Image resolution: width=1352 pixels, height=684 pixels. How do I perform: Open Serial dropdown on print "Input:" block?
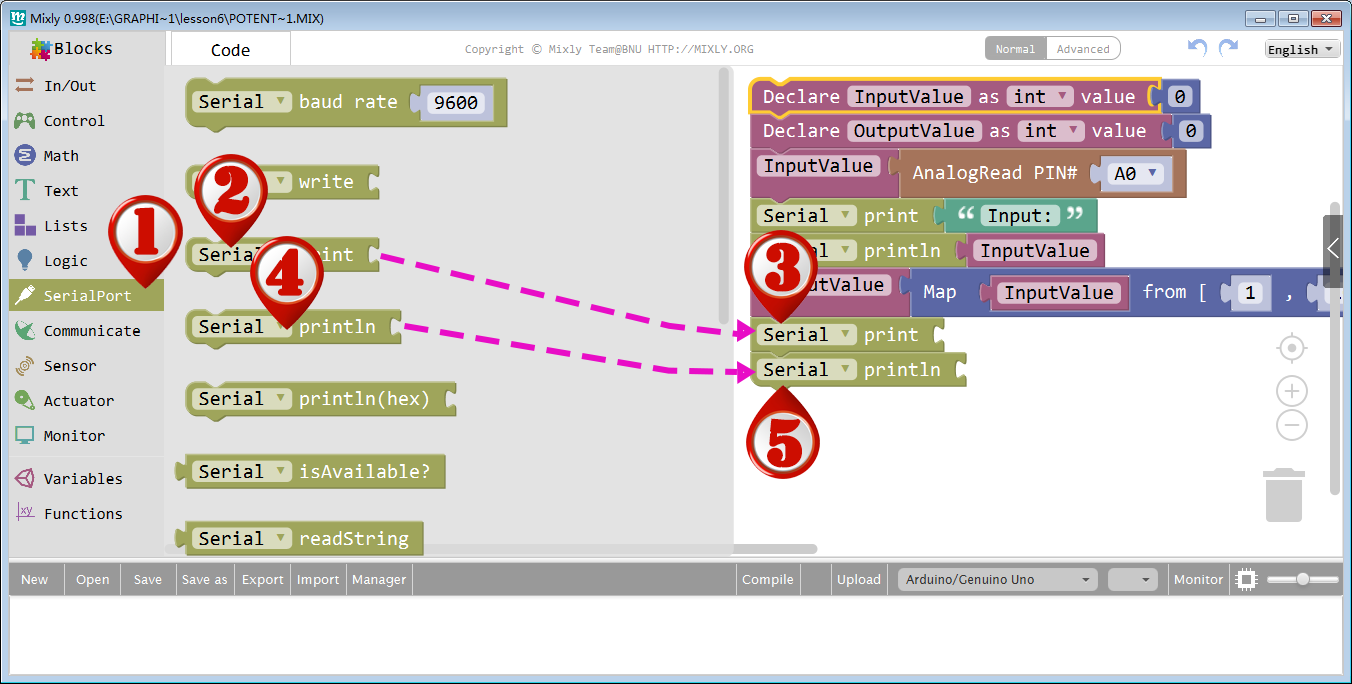coord(807,216)
